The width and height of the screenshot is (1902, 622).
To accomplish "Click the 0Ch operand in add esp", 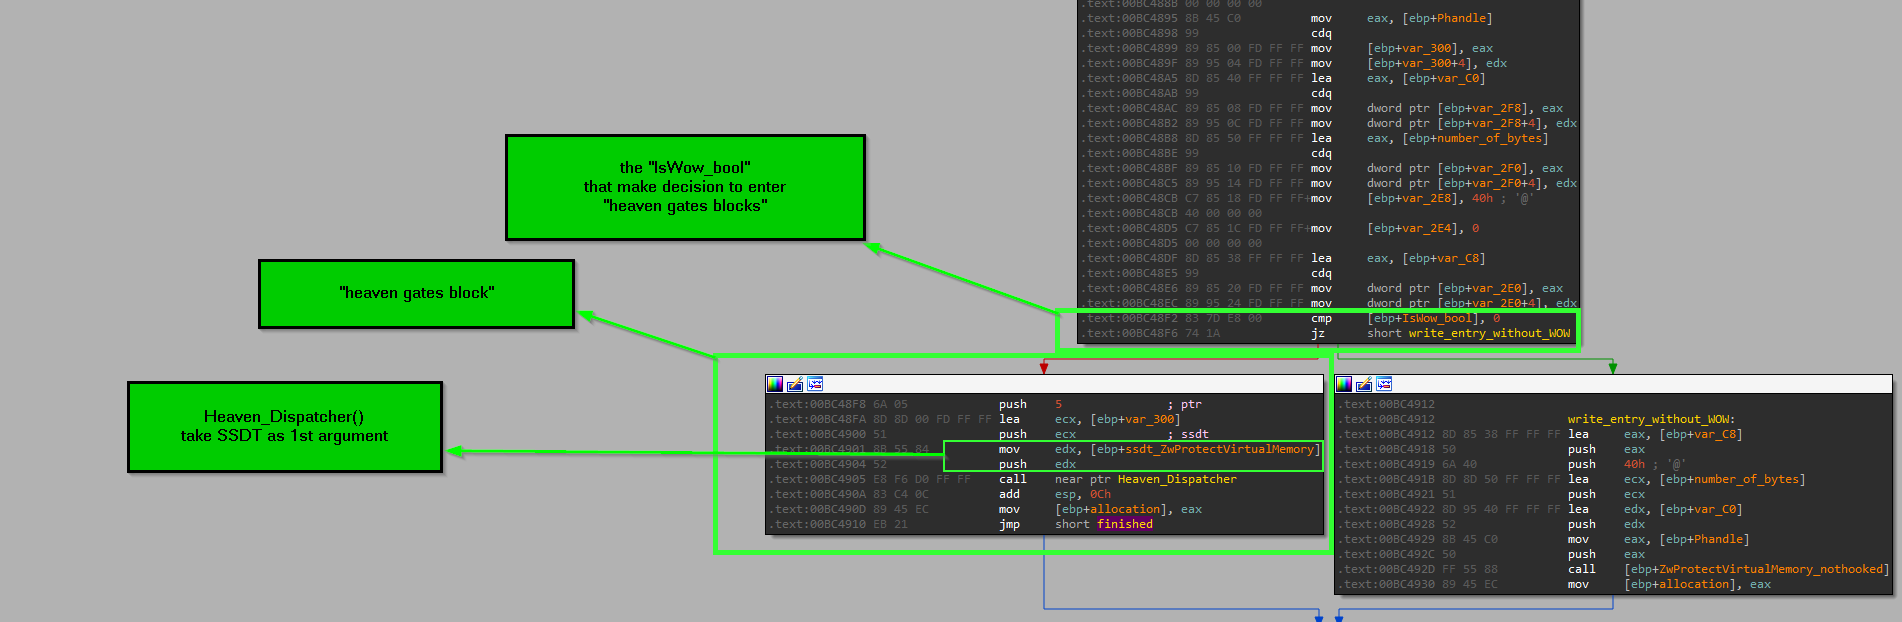I will [1100, 494].
